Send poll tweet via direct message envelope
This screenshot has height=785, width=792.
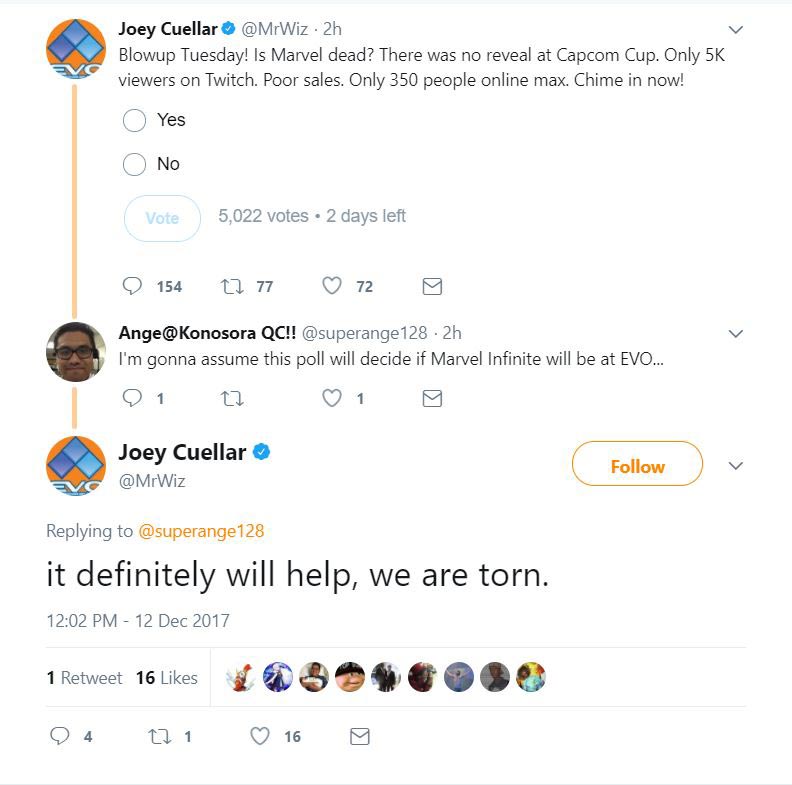click(x=432, y=286)
